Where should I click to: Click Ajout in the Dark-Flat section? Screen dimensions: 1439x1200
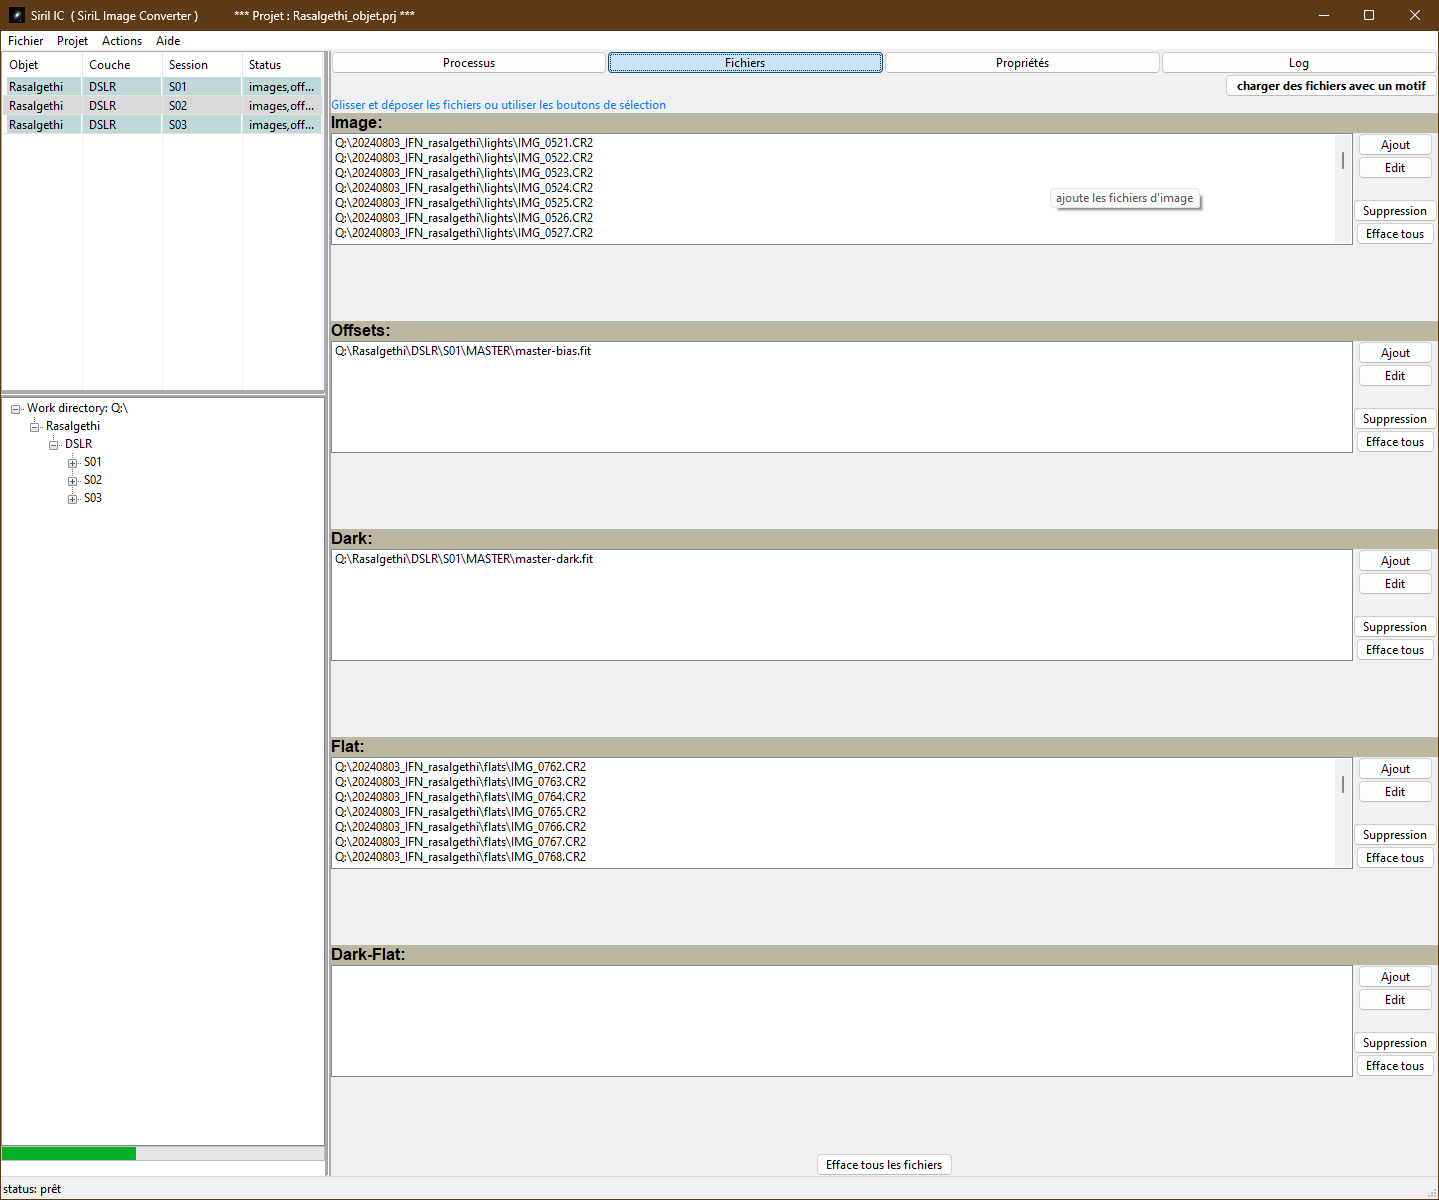click(x=1395, y=977)
